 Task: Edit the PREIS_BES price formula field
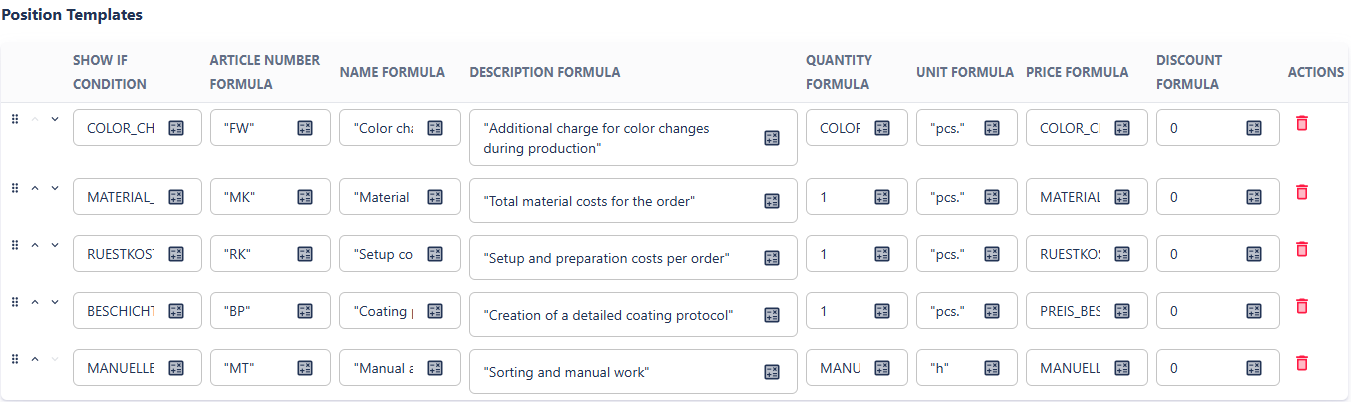click(1070, 312)
